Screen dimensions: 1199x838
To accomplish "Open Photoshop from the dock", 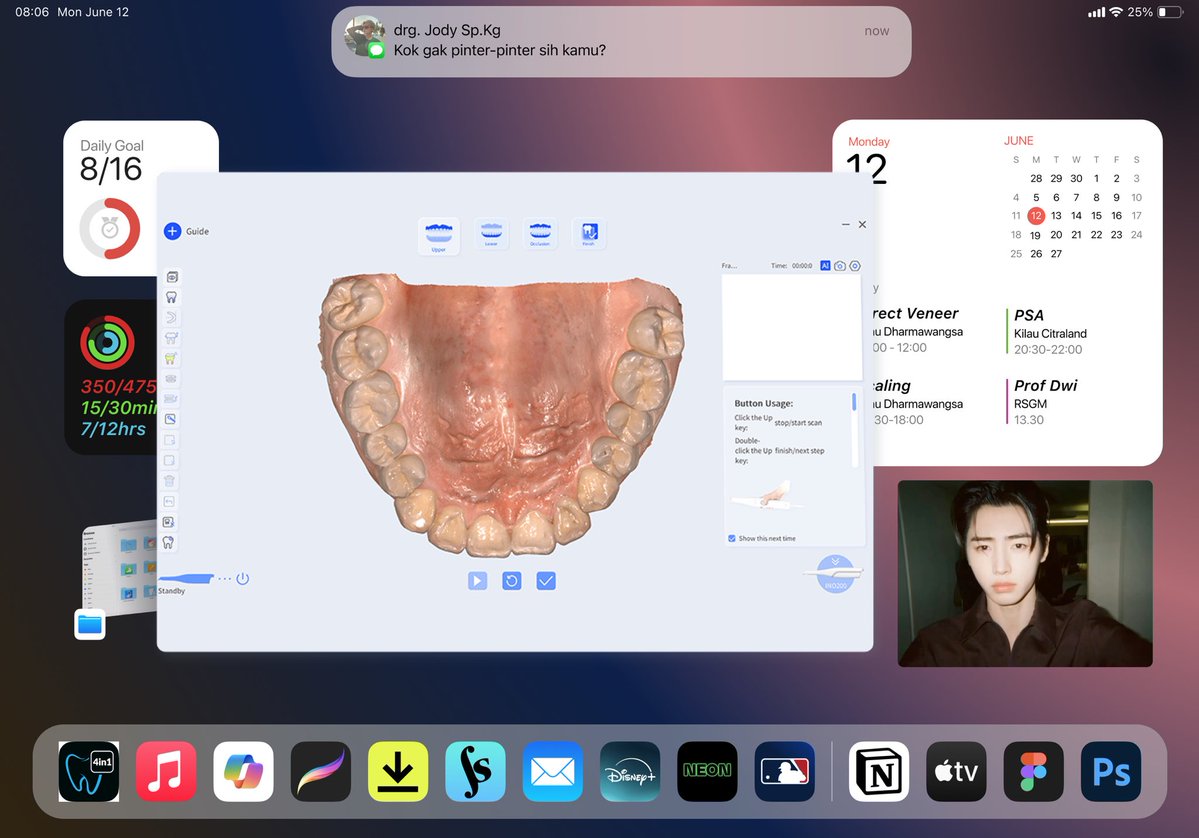I will (1110, 771).
